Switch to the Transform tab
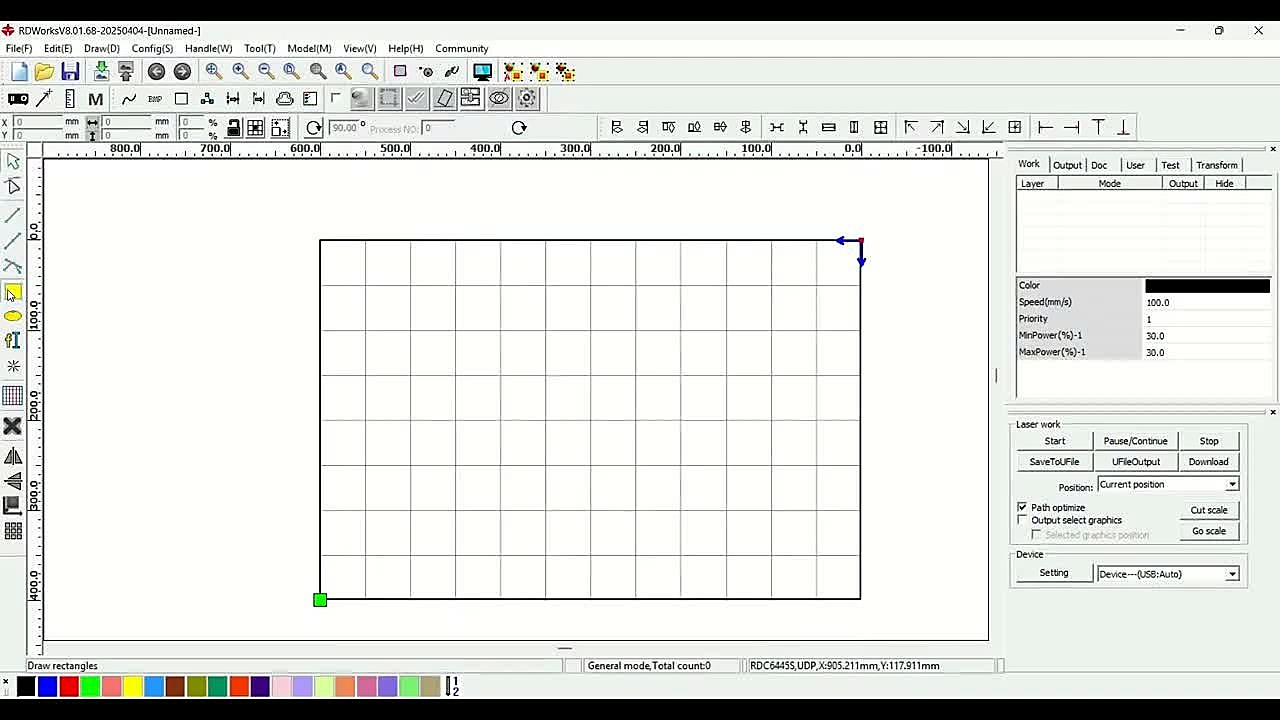This screenshot has height=720, width=1280. click(x=1217, y=165)
